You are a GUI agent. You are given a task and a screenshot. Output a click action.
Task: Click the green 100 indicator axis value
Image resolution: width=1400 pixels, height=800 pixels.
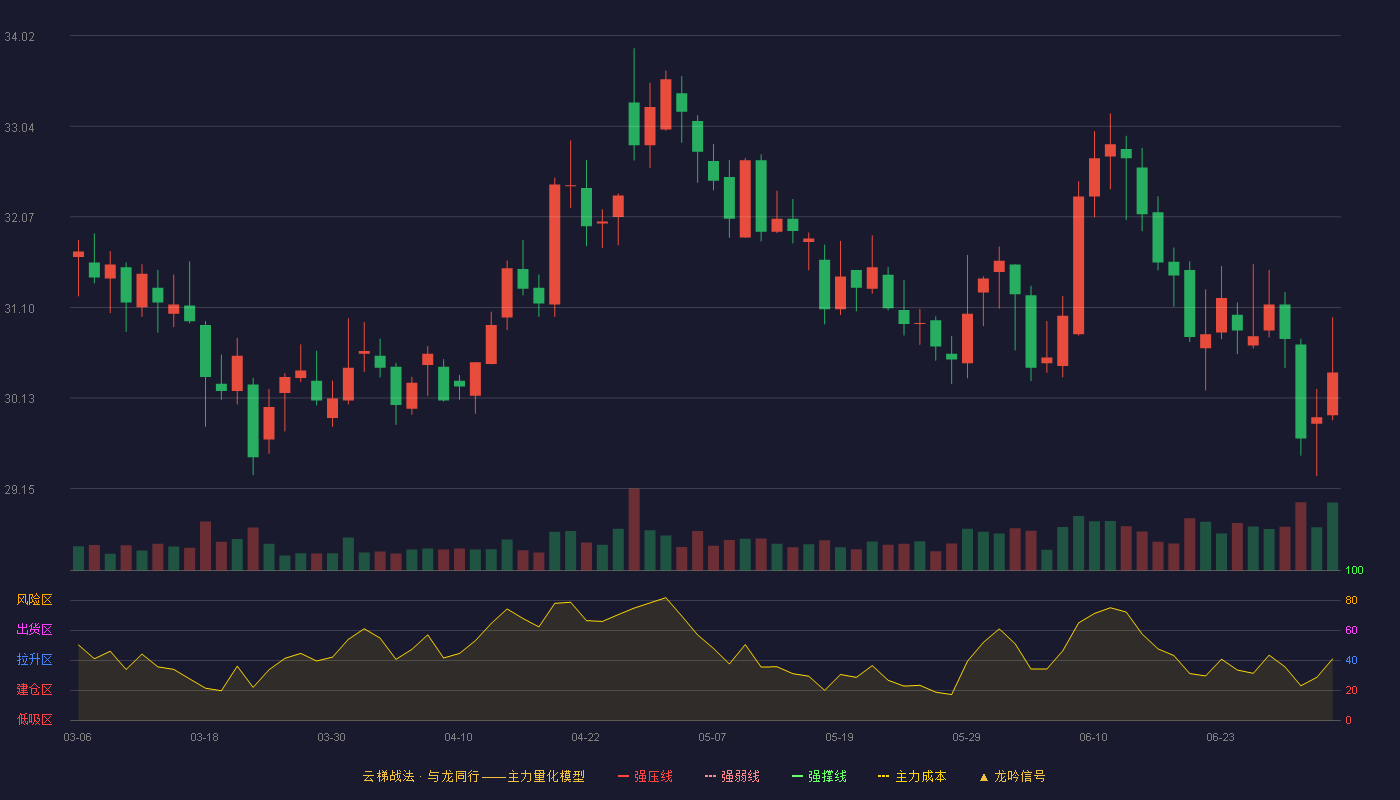(x=1354, y=571)
